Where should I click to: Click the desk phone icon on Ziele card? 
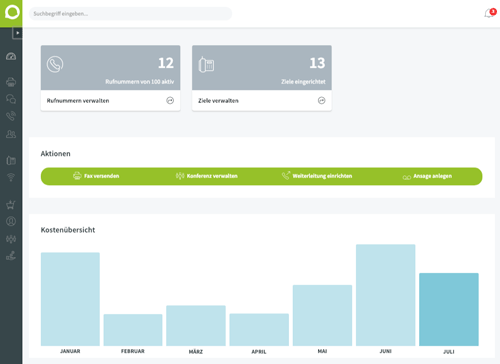pyautogui.click(x=206, y=64)
